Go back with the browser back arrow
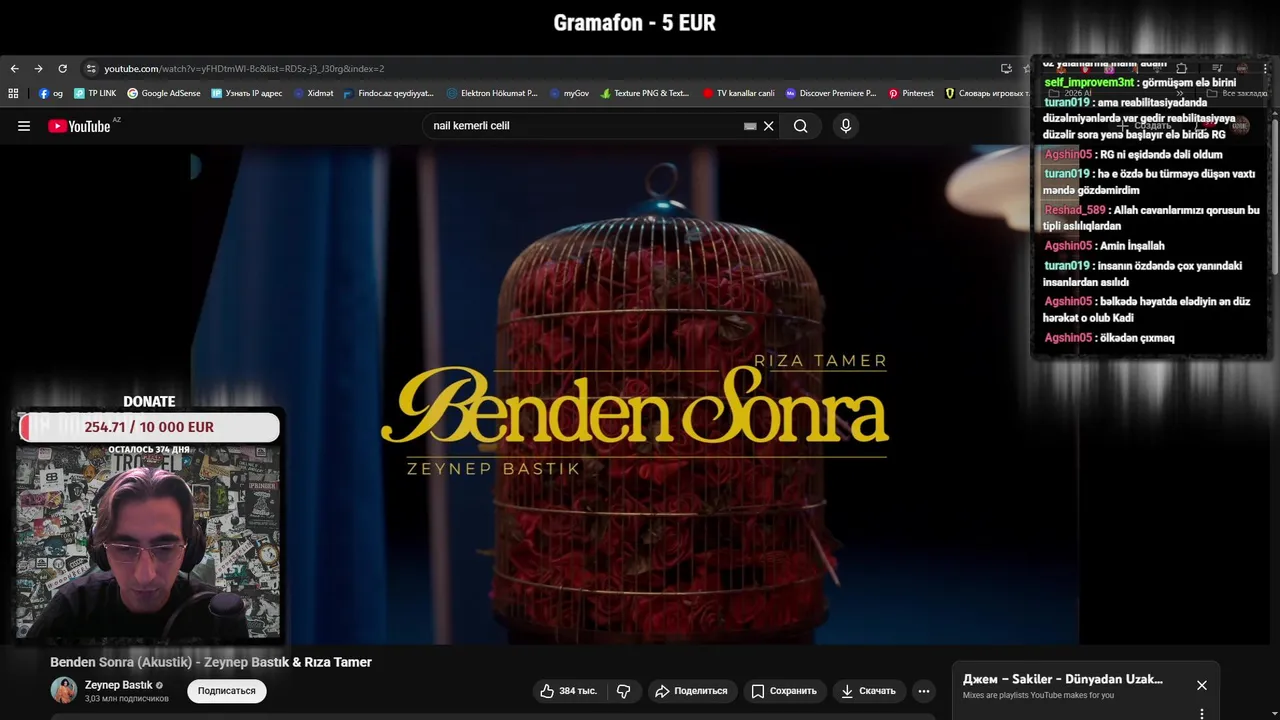The width and height of the screenshot is (1280, 720). (x=14, y=69)
